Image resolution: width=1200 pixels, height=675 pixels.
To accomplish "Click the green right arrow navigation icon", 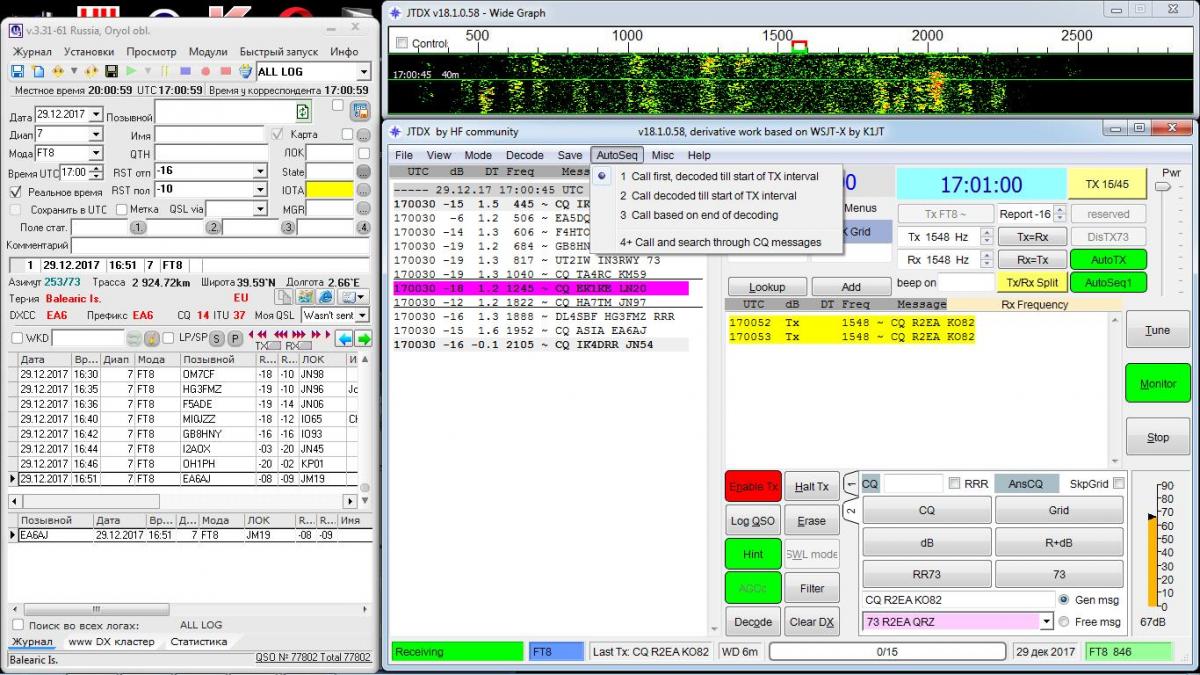I will point(364,338).
